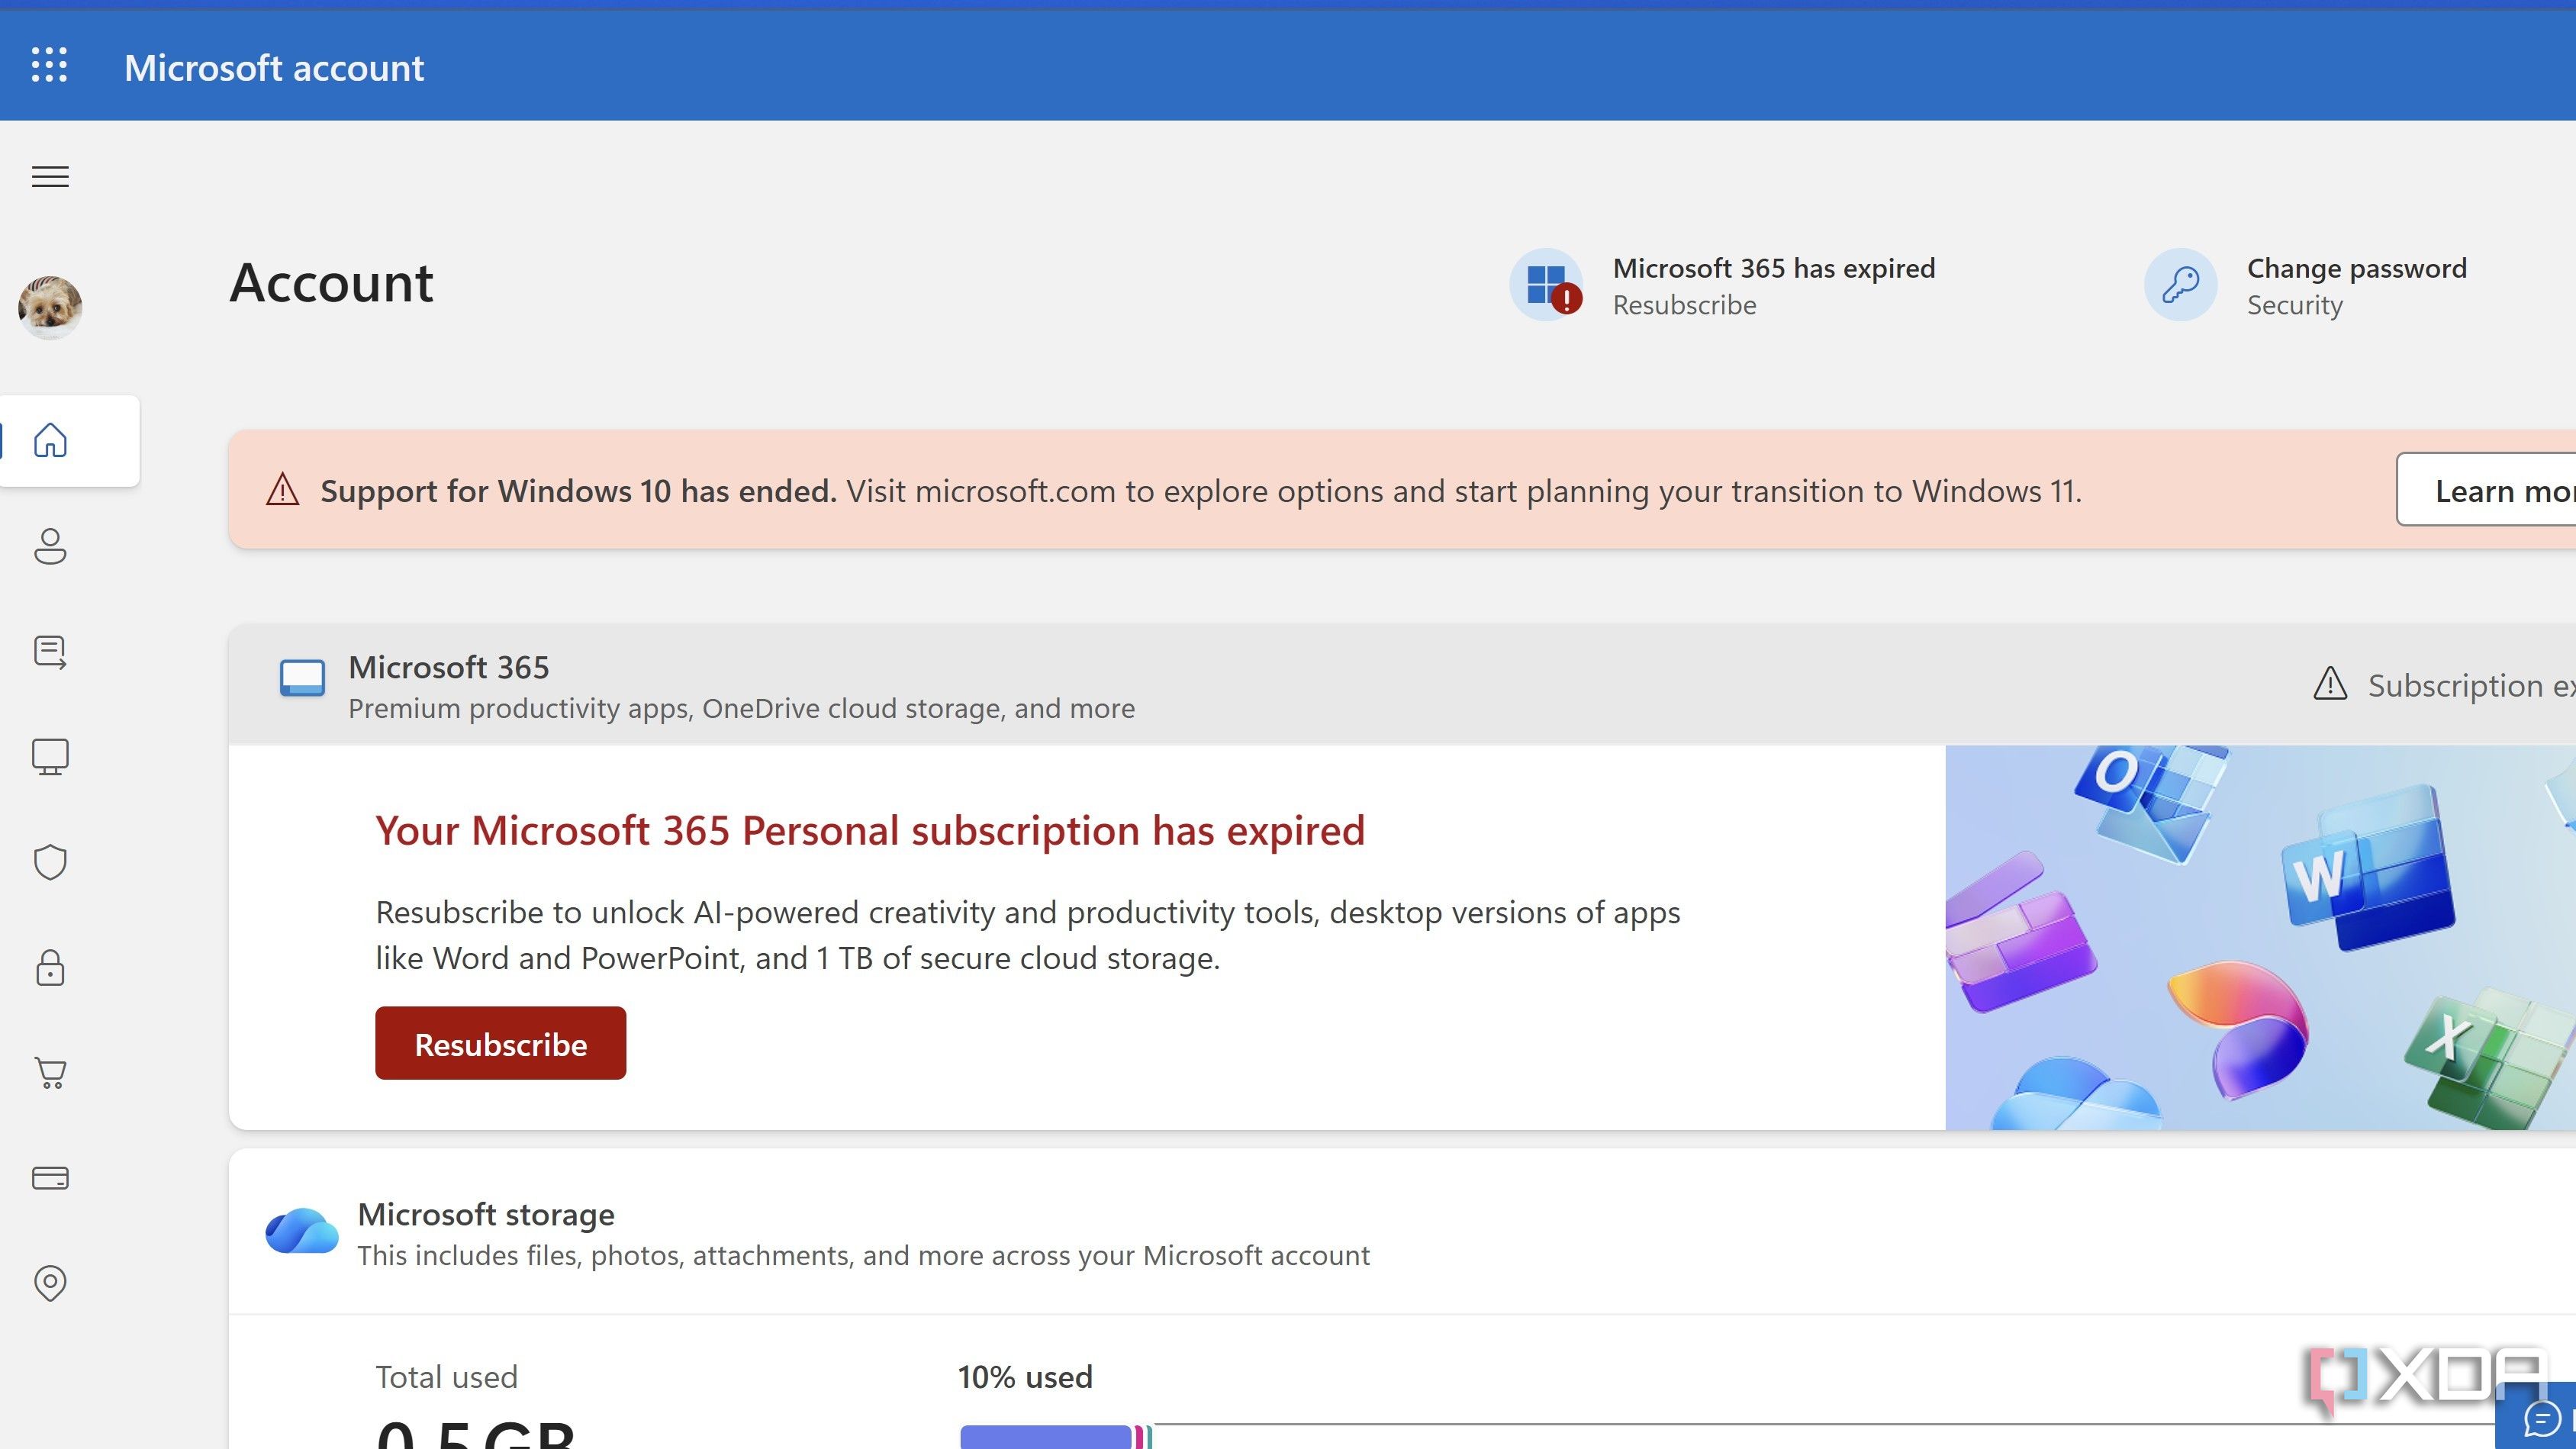Click Learn more on Windows 10 banner
Image resolution: width=2576 pixels, height=1449 pixels.
pos(2486,490)
